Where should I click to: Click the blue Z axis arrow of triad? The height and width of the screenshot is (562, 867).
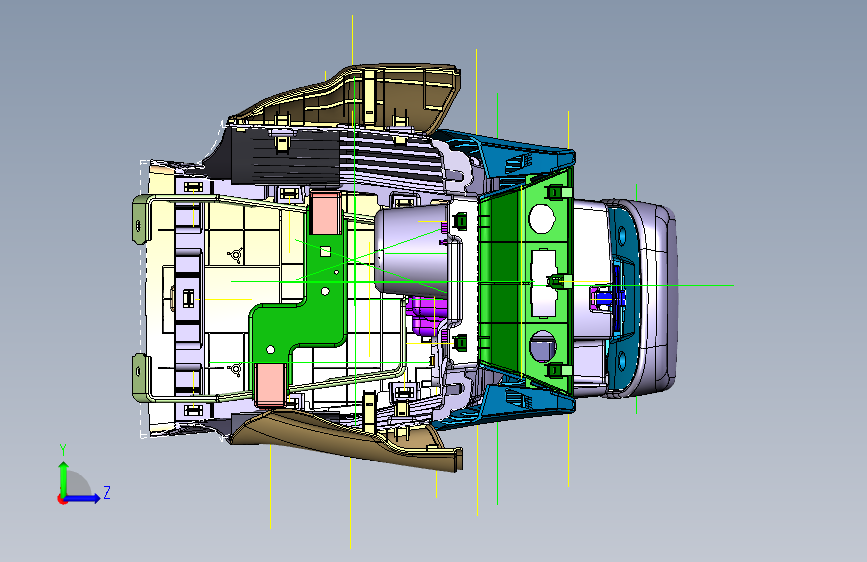click(83, 498)
